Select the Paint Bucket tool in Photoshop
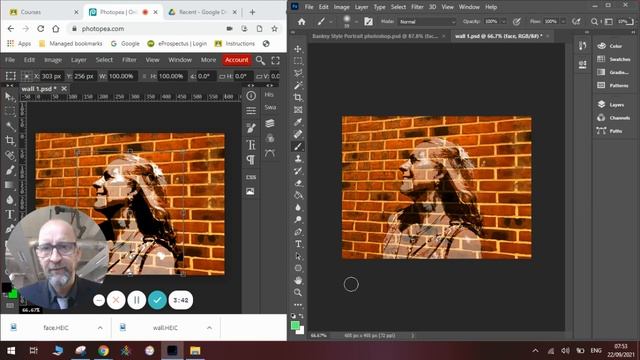 click(298, 195)
